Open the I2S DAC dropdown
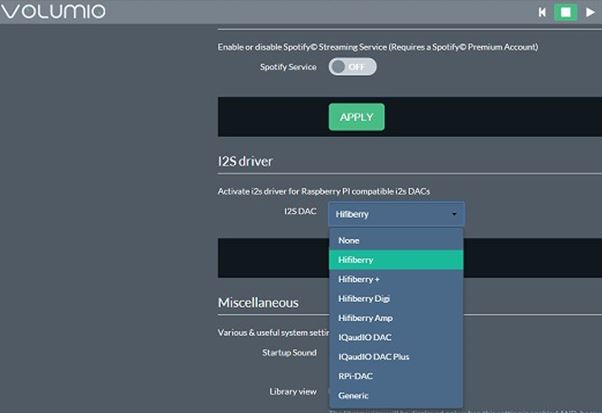The image size is (602, 413). tap(397, 214)
